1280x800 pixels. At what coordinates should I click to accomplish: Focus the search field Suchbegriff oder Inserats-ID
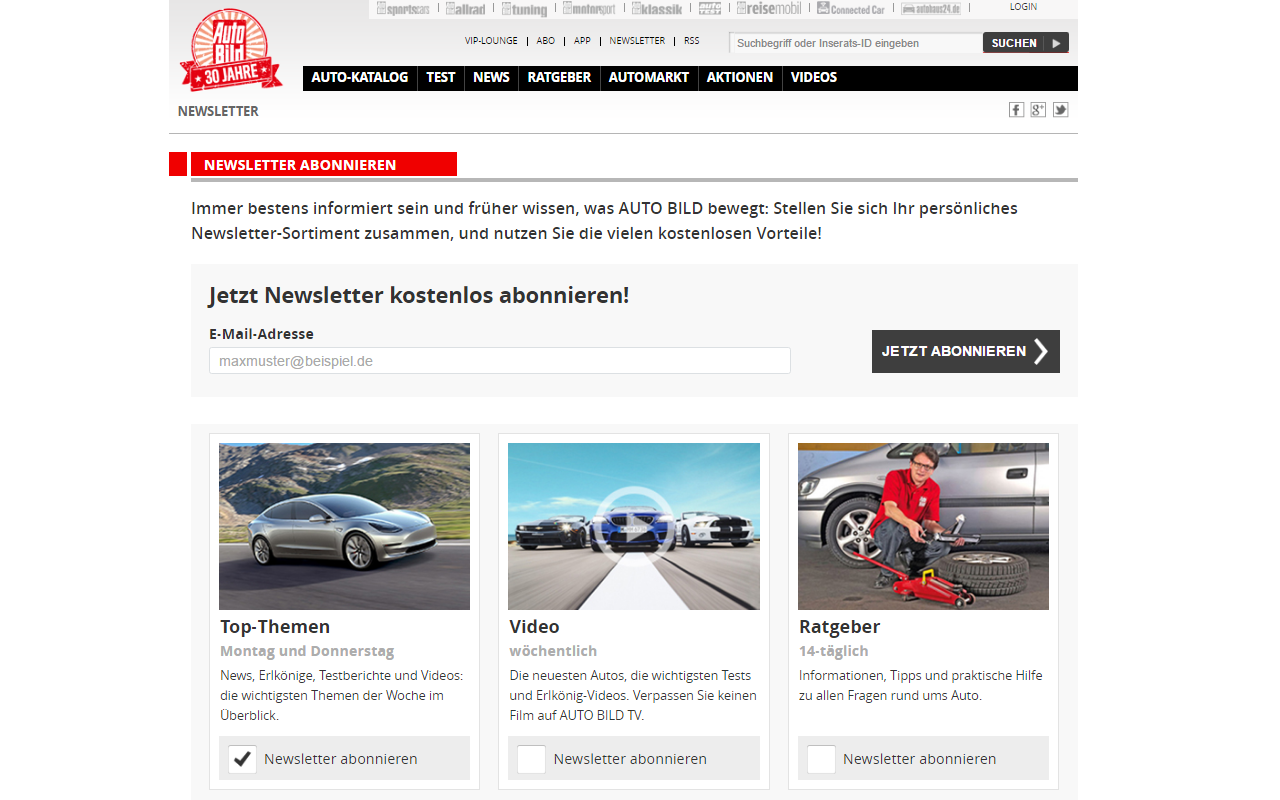(x=856, y=43)
